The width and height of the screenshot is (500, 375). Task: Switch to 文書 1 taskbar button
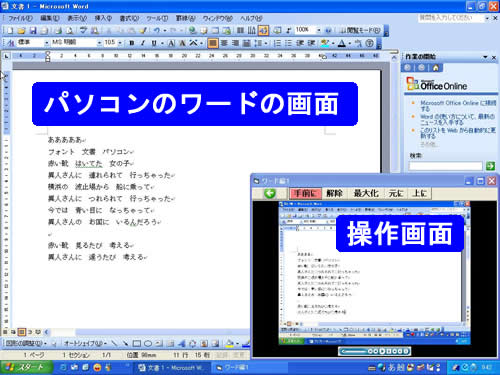pos(172,368)
